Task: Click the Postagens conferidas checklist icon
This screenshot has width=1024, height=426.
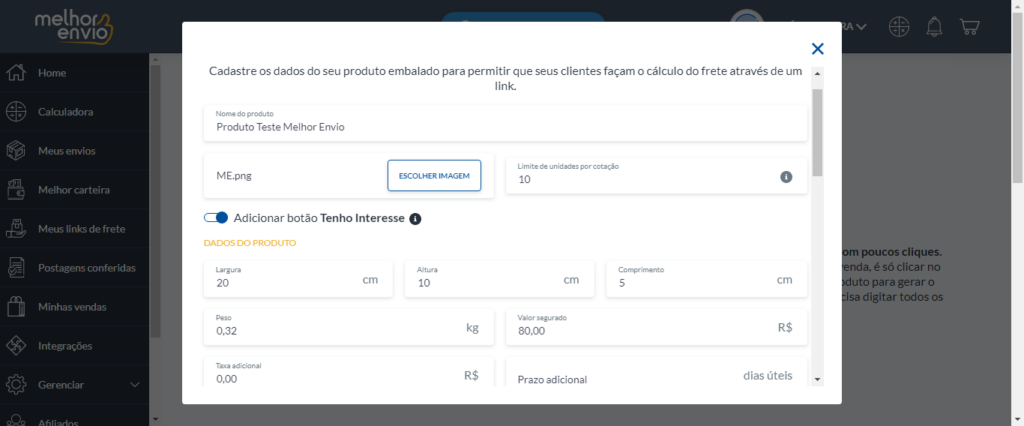Action: point(16,268)
